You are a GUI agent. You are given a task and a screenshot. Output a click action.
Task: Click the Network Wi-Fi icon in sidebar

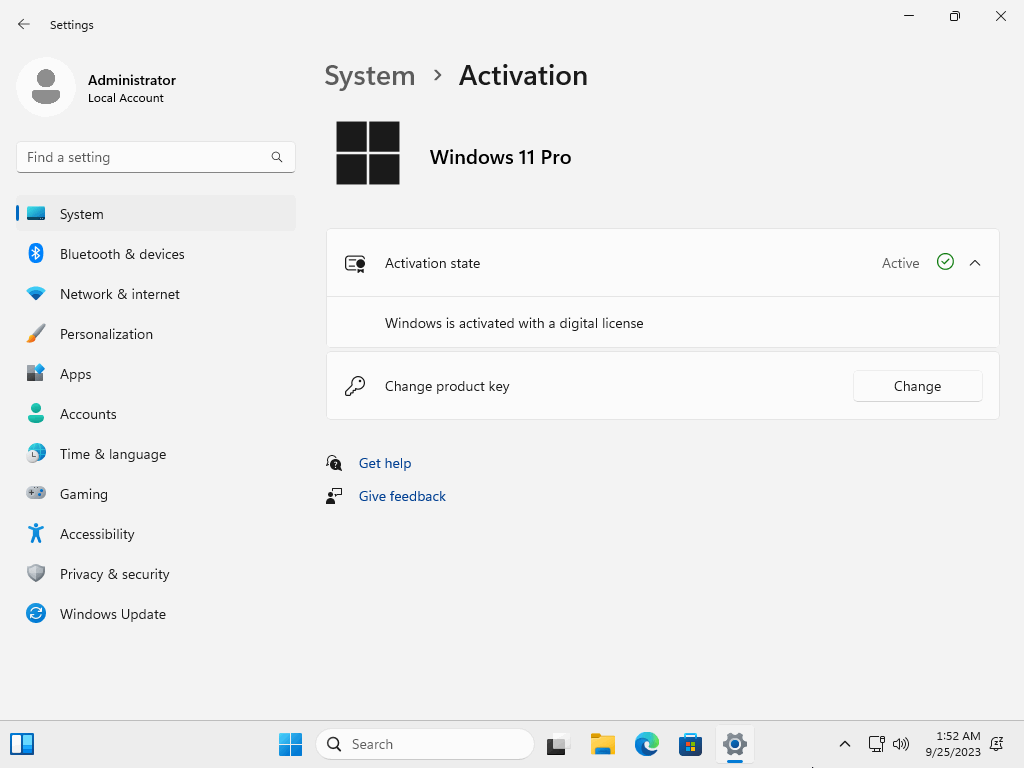[36, 294]
